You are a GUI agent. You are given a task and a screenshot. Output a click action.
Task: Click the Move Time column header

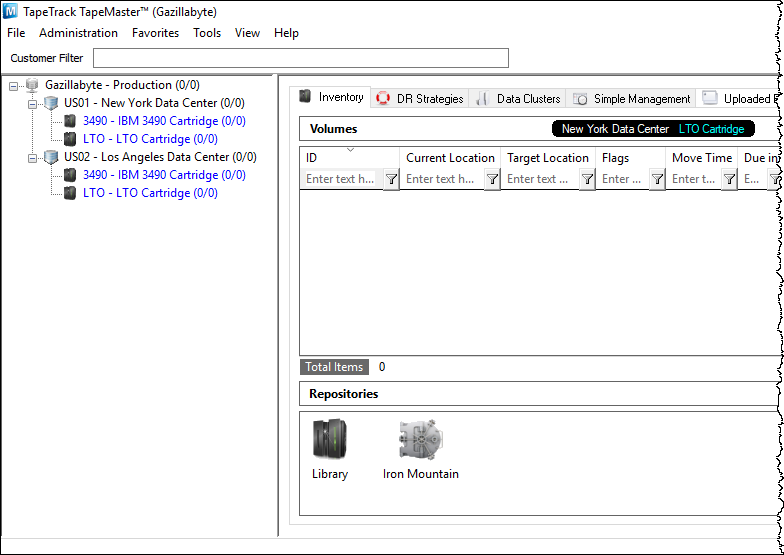tap(702, 158)
